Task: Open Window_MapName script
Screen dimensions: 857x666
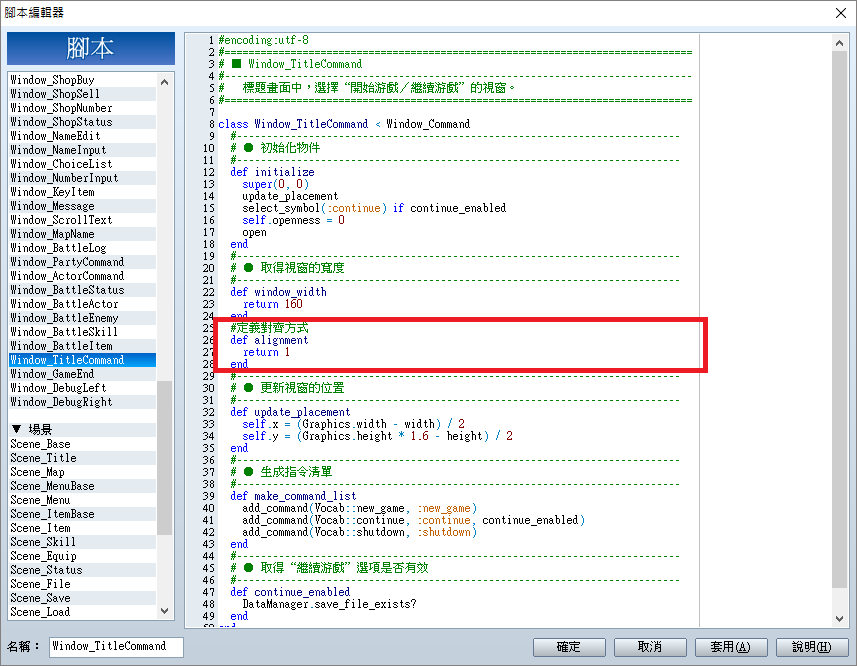Action: coord(83,234)
